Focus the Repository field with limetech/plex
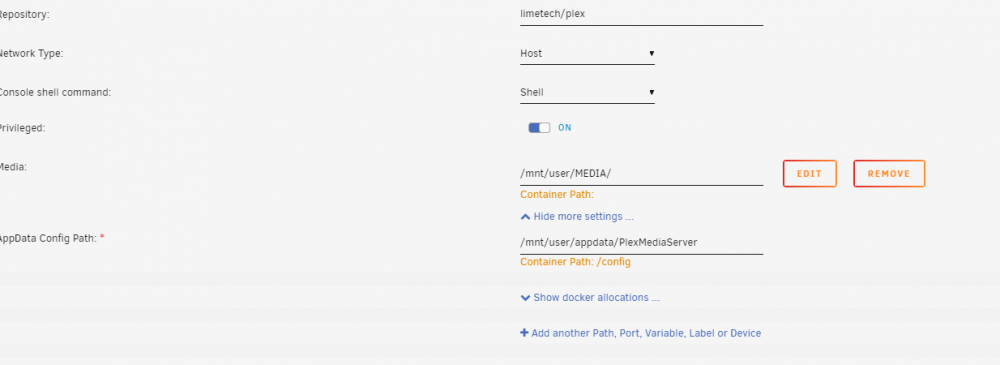 tap(642, 13)
